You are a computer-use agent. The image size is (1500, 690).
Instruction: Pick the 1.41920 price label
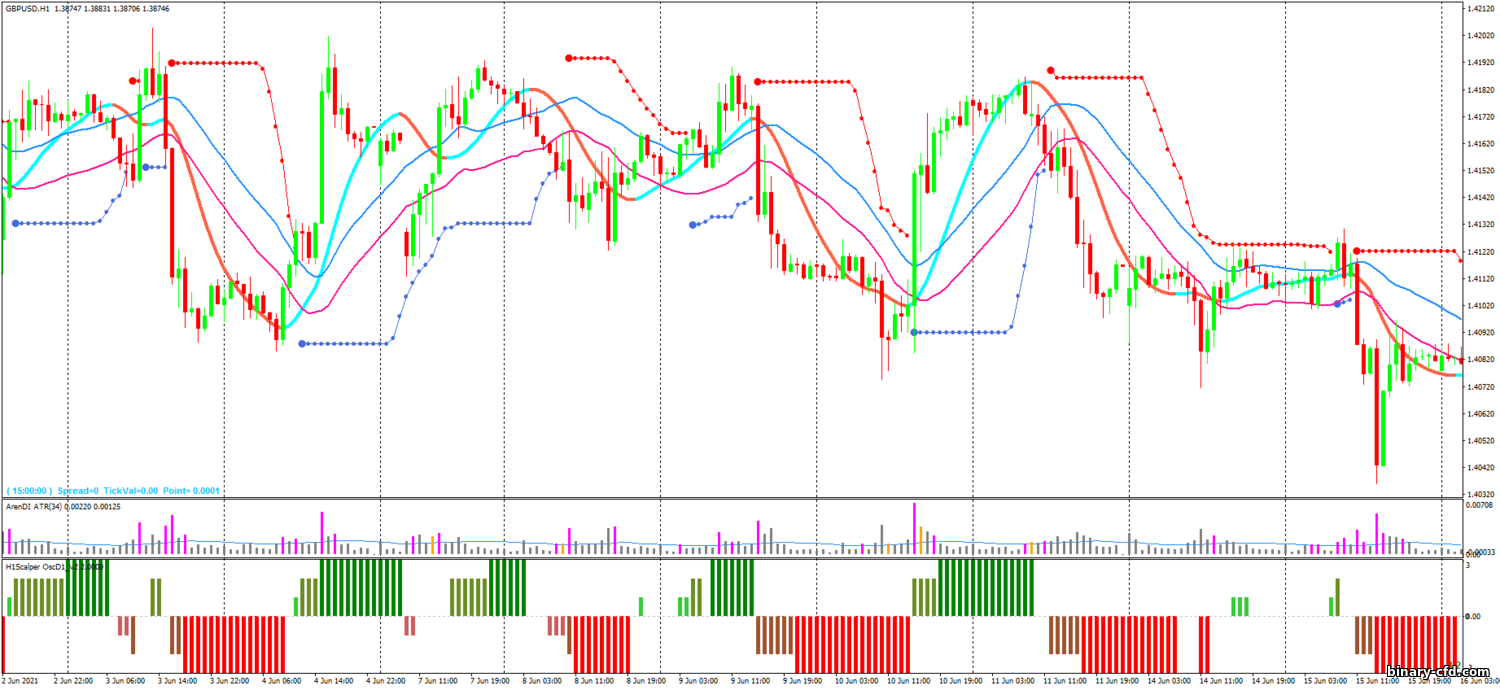point(1480,63)
